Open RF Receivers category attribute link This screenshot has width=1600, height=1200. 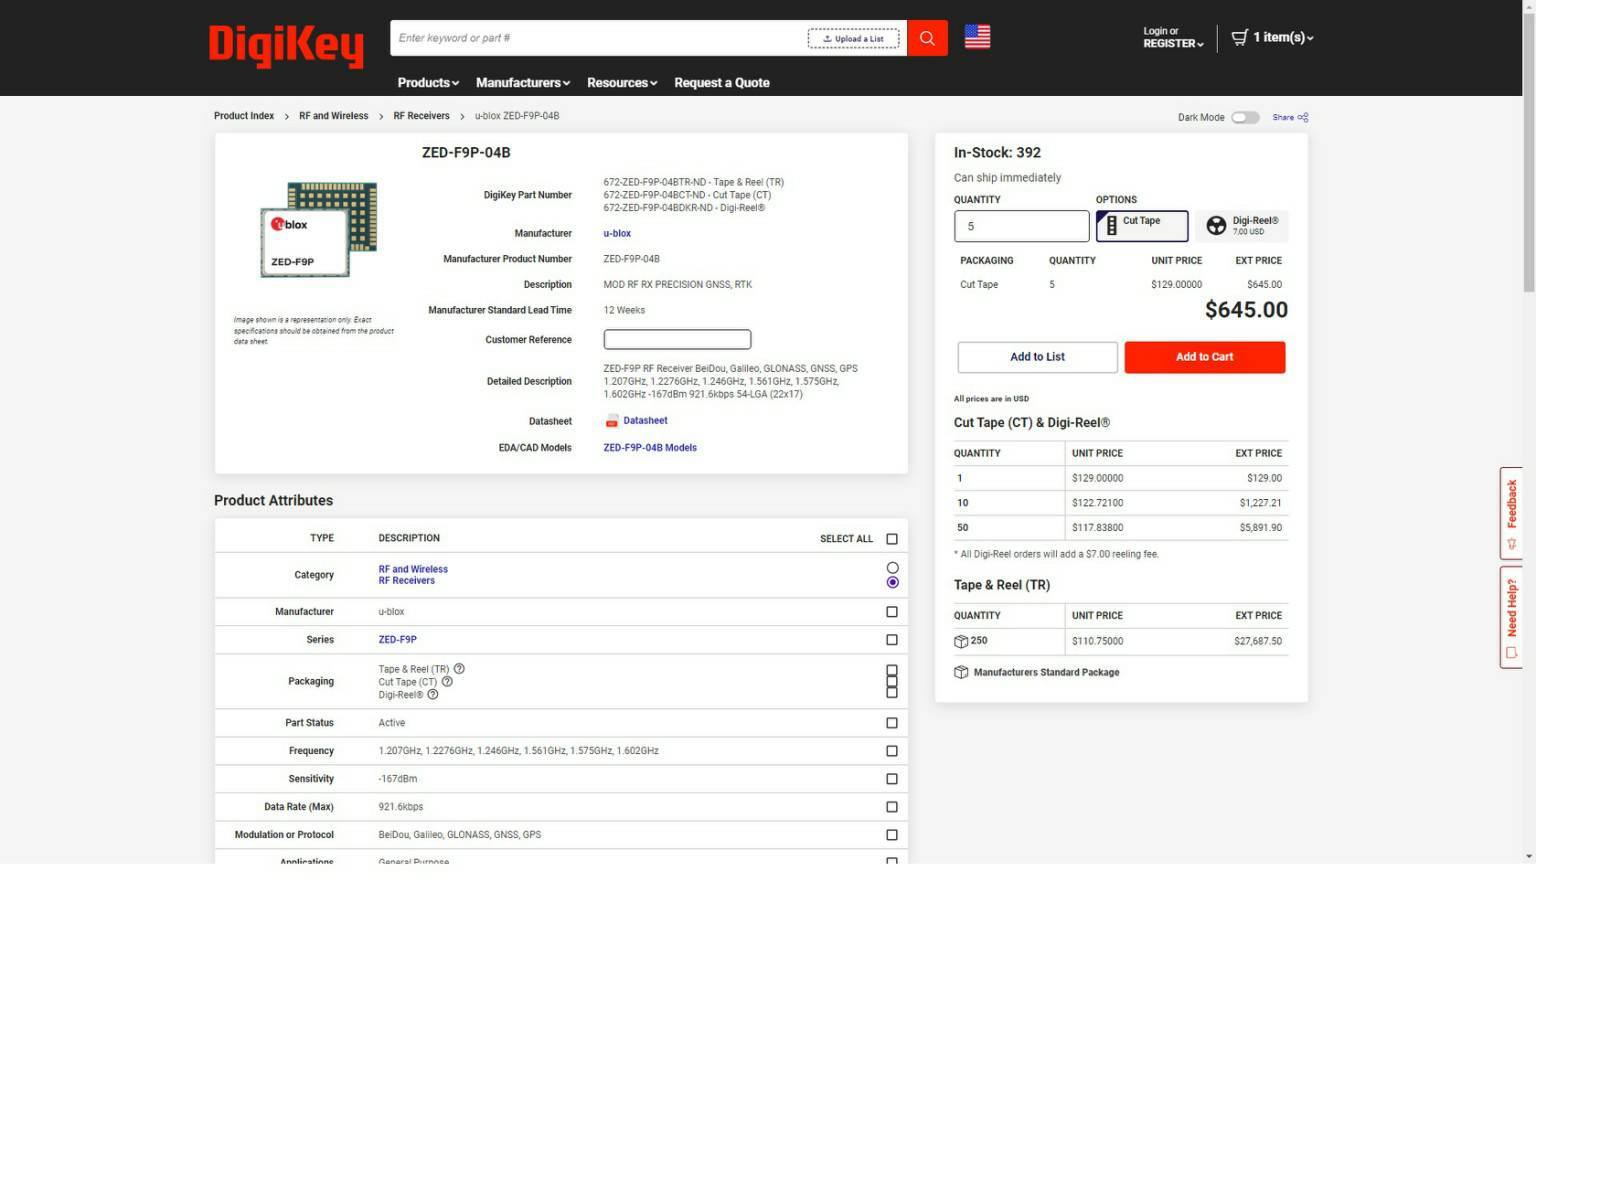tap(406, 581)
